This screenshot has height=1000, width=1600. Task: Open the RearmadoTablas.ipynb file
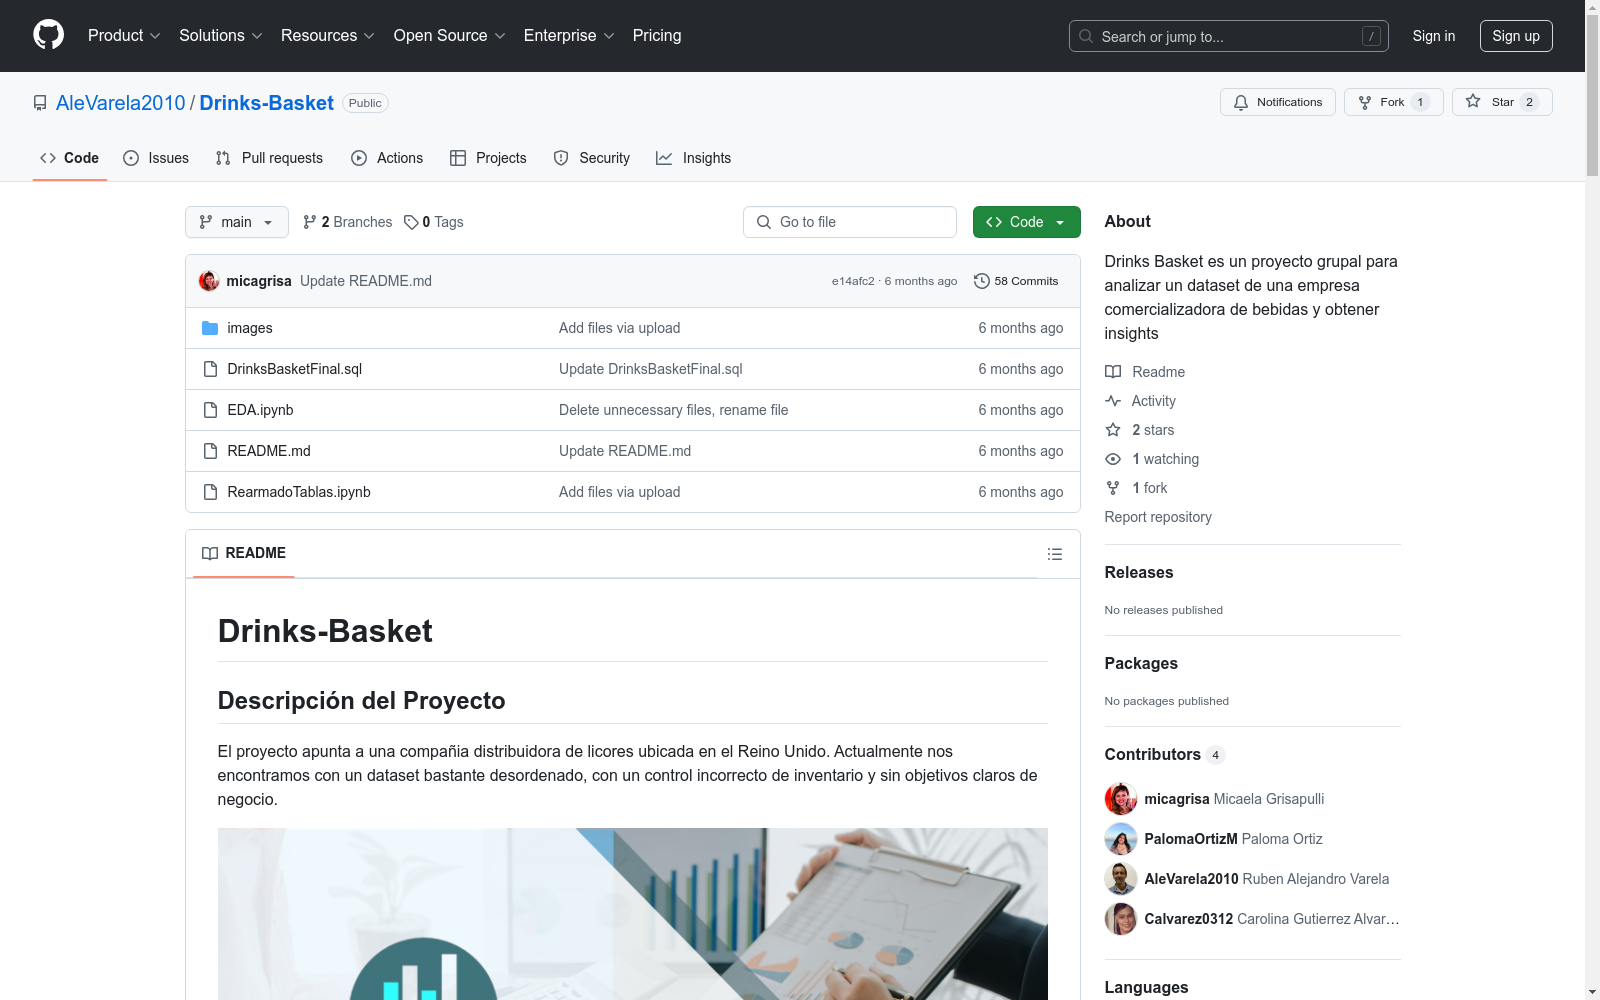click(x=299, y=492)
